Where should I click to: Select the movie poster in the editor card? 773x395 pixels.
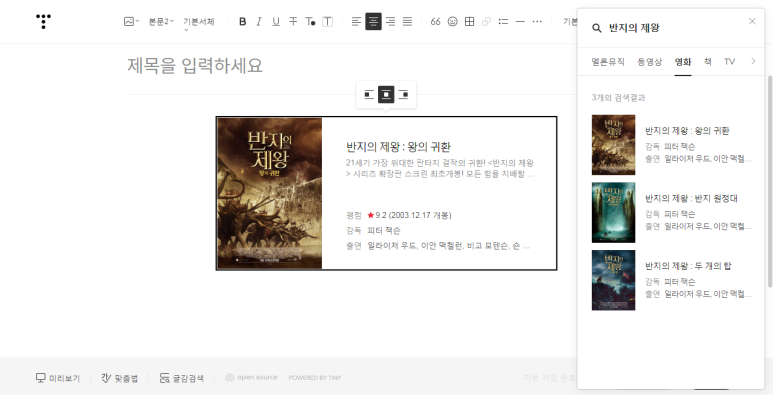coord(270,193)
